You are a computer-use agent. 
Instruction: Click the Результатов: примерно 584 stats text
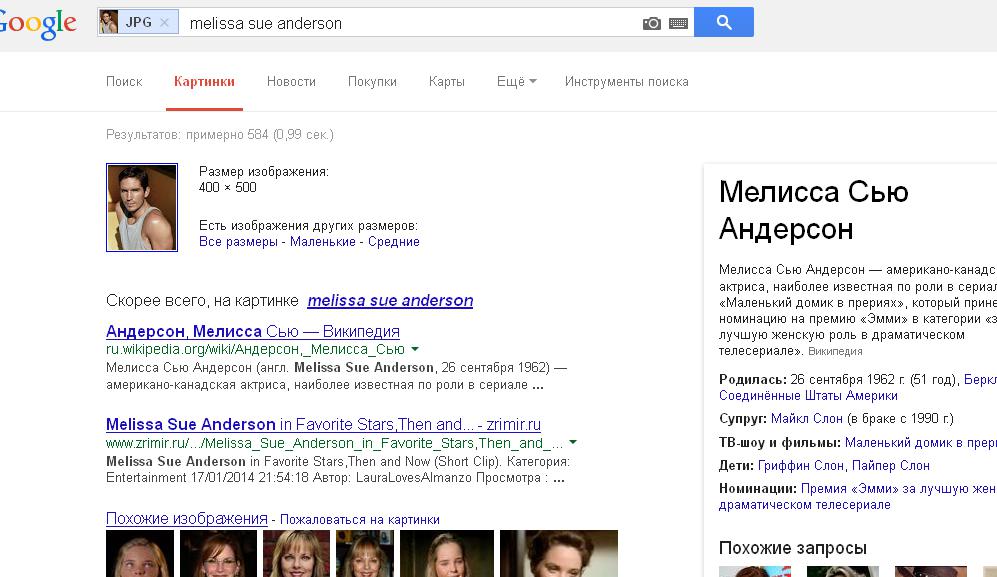(219, 135)
